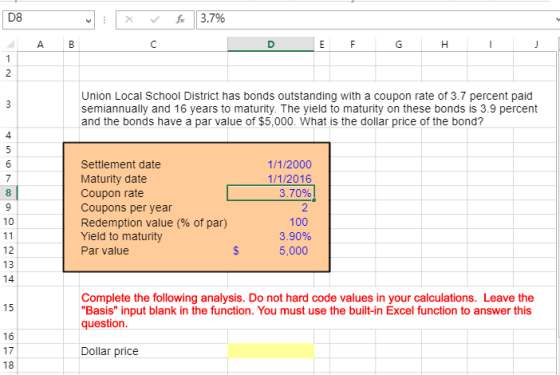This screenshot has height=375, width=560.
Task: Click the Maturity date value 1/1/2016
Action: coord(289,179)
